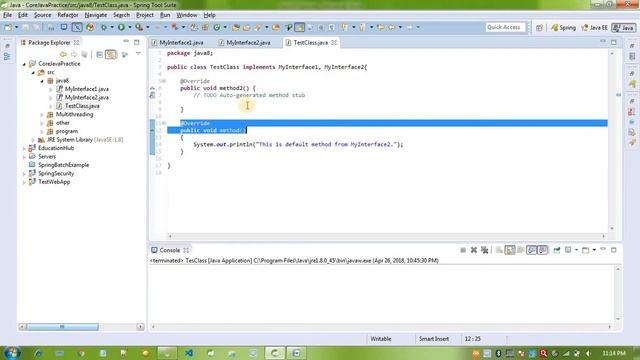Click the Pin Console green icon
The image size is (640, 360).
[557, 250]
